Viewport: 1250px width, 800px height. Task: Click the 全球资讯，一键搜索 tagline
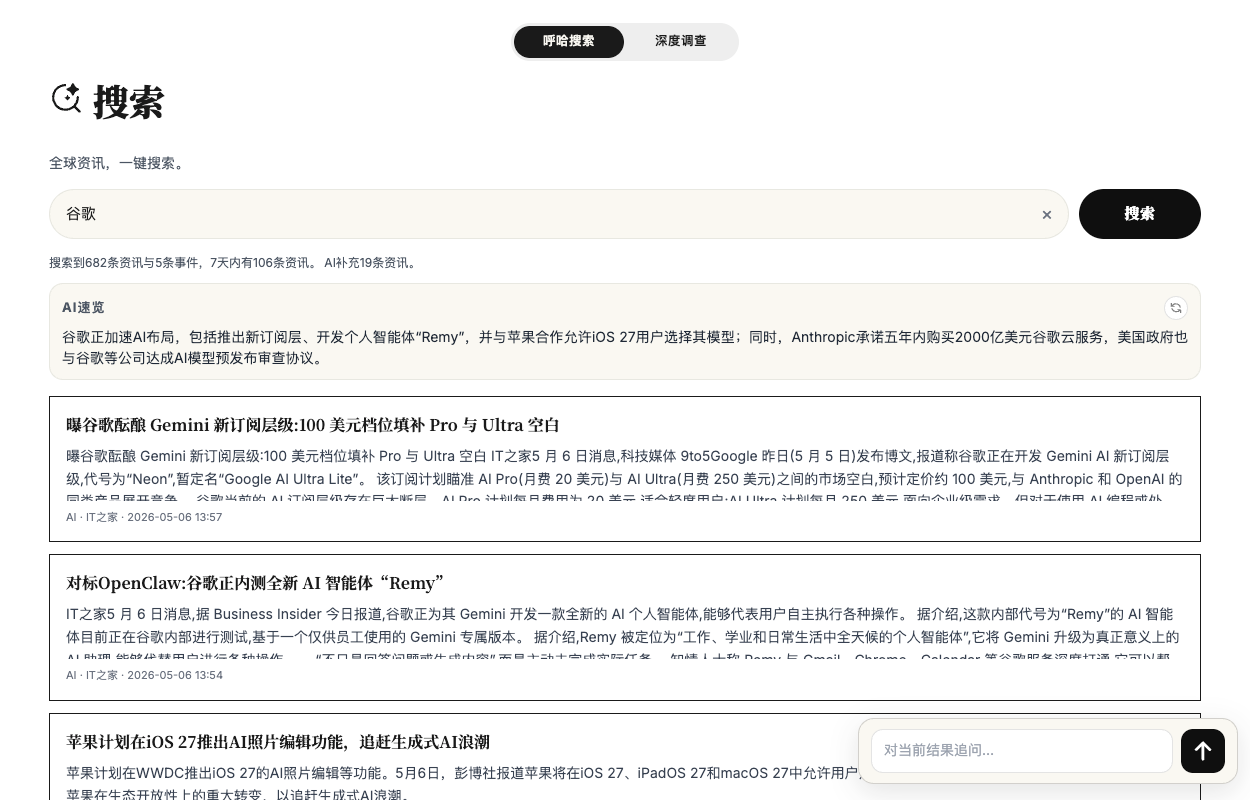click(118, 163)
